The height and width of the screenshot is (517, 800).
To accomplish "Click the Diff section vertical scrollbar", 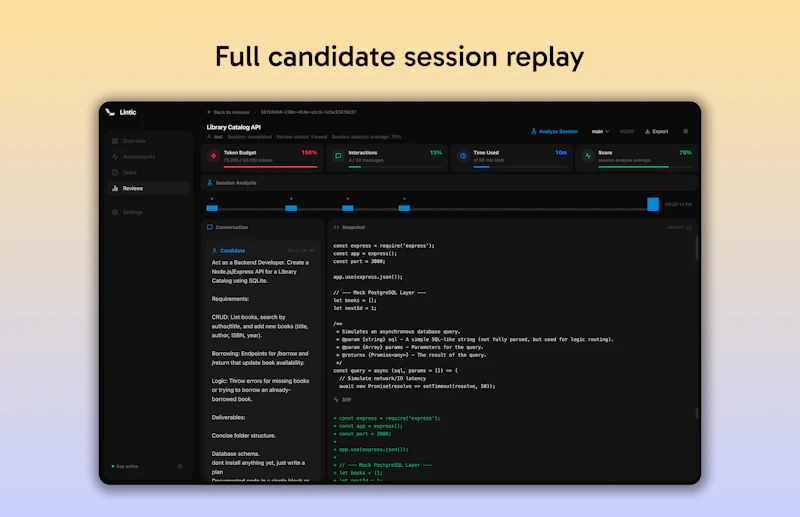I will [x=697, y=413].
